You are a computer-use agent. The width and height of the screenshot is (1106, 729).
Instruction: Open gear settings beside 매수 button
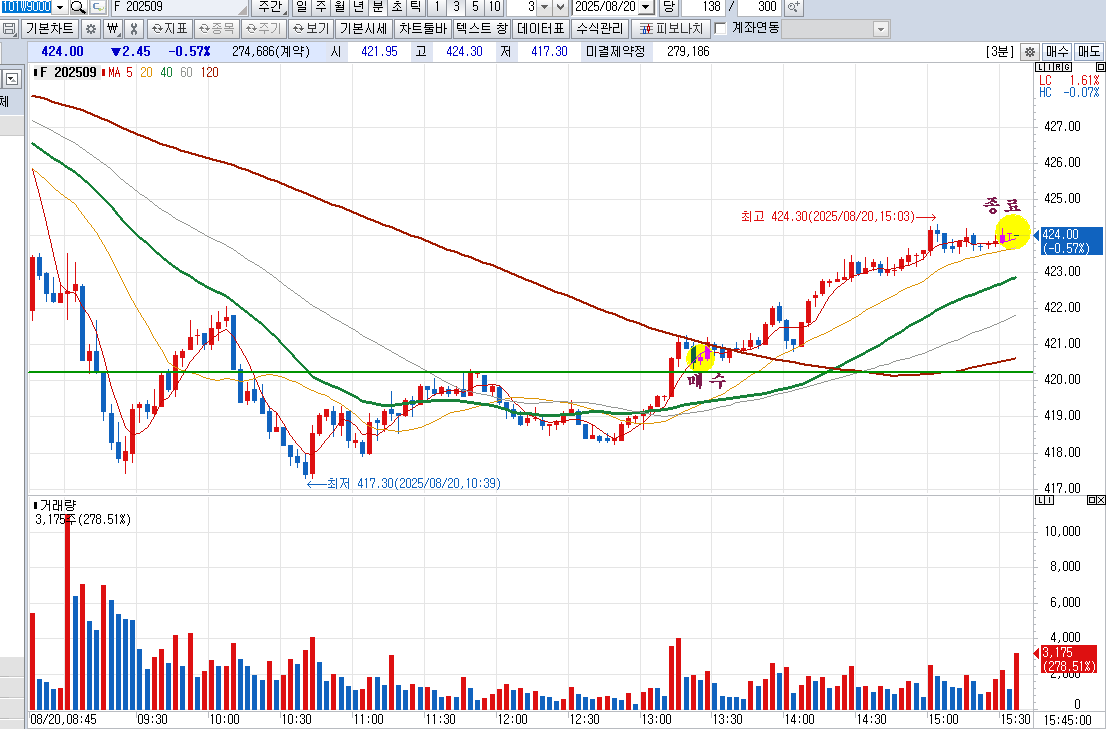(1030, 51)
